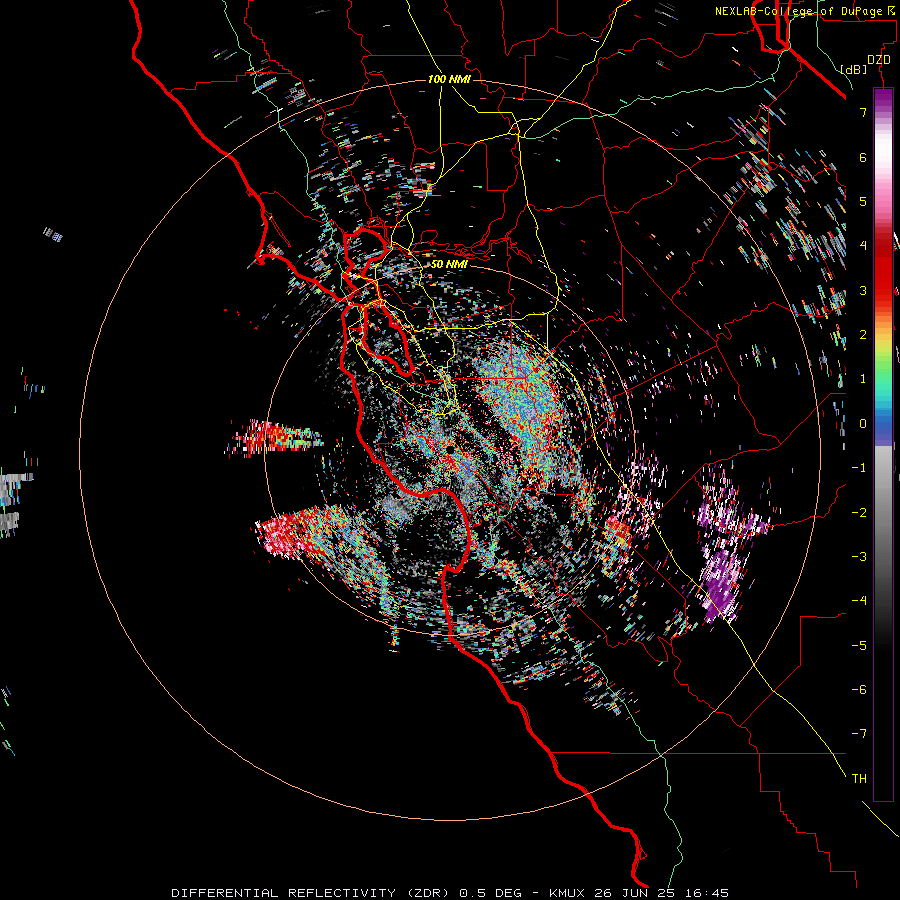Screen dimensions: 900x900
Task: Click the -4 value on the color scale
Action: tap(859, 600)
